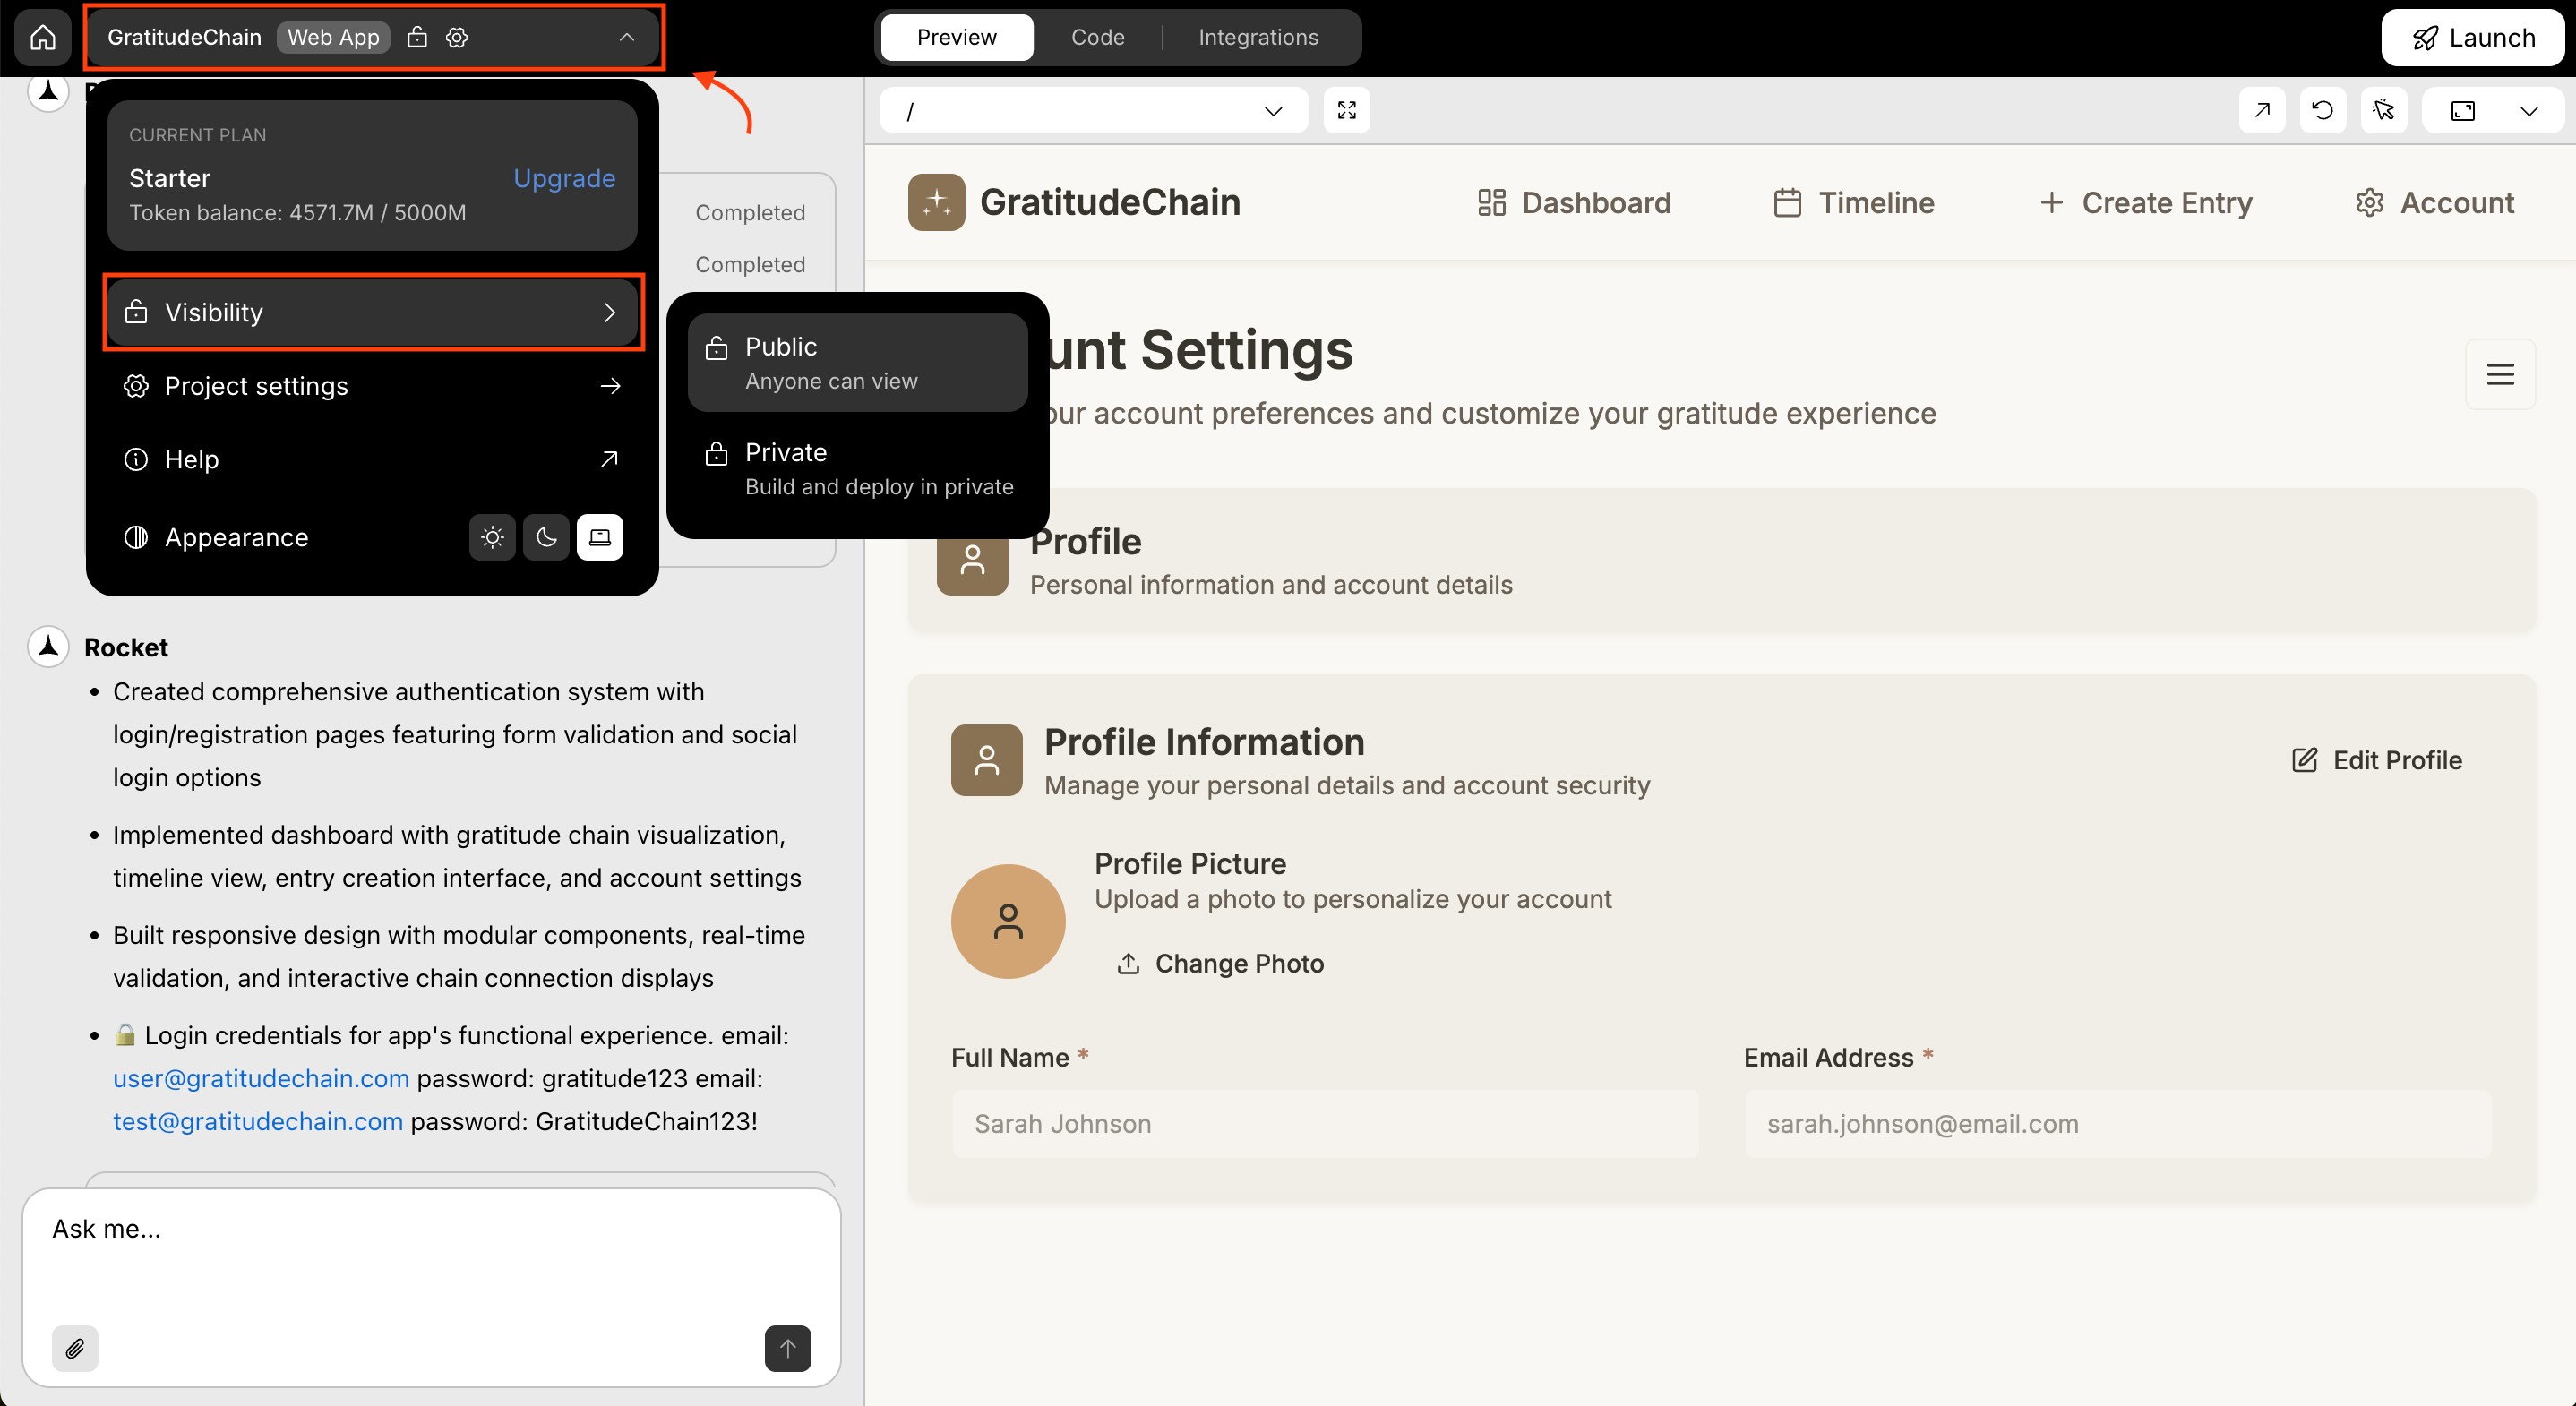Switch to the Code tab
This screenshot has height=1406, width=2576.
pos(1097,37)
